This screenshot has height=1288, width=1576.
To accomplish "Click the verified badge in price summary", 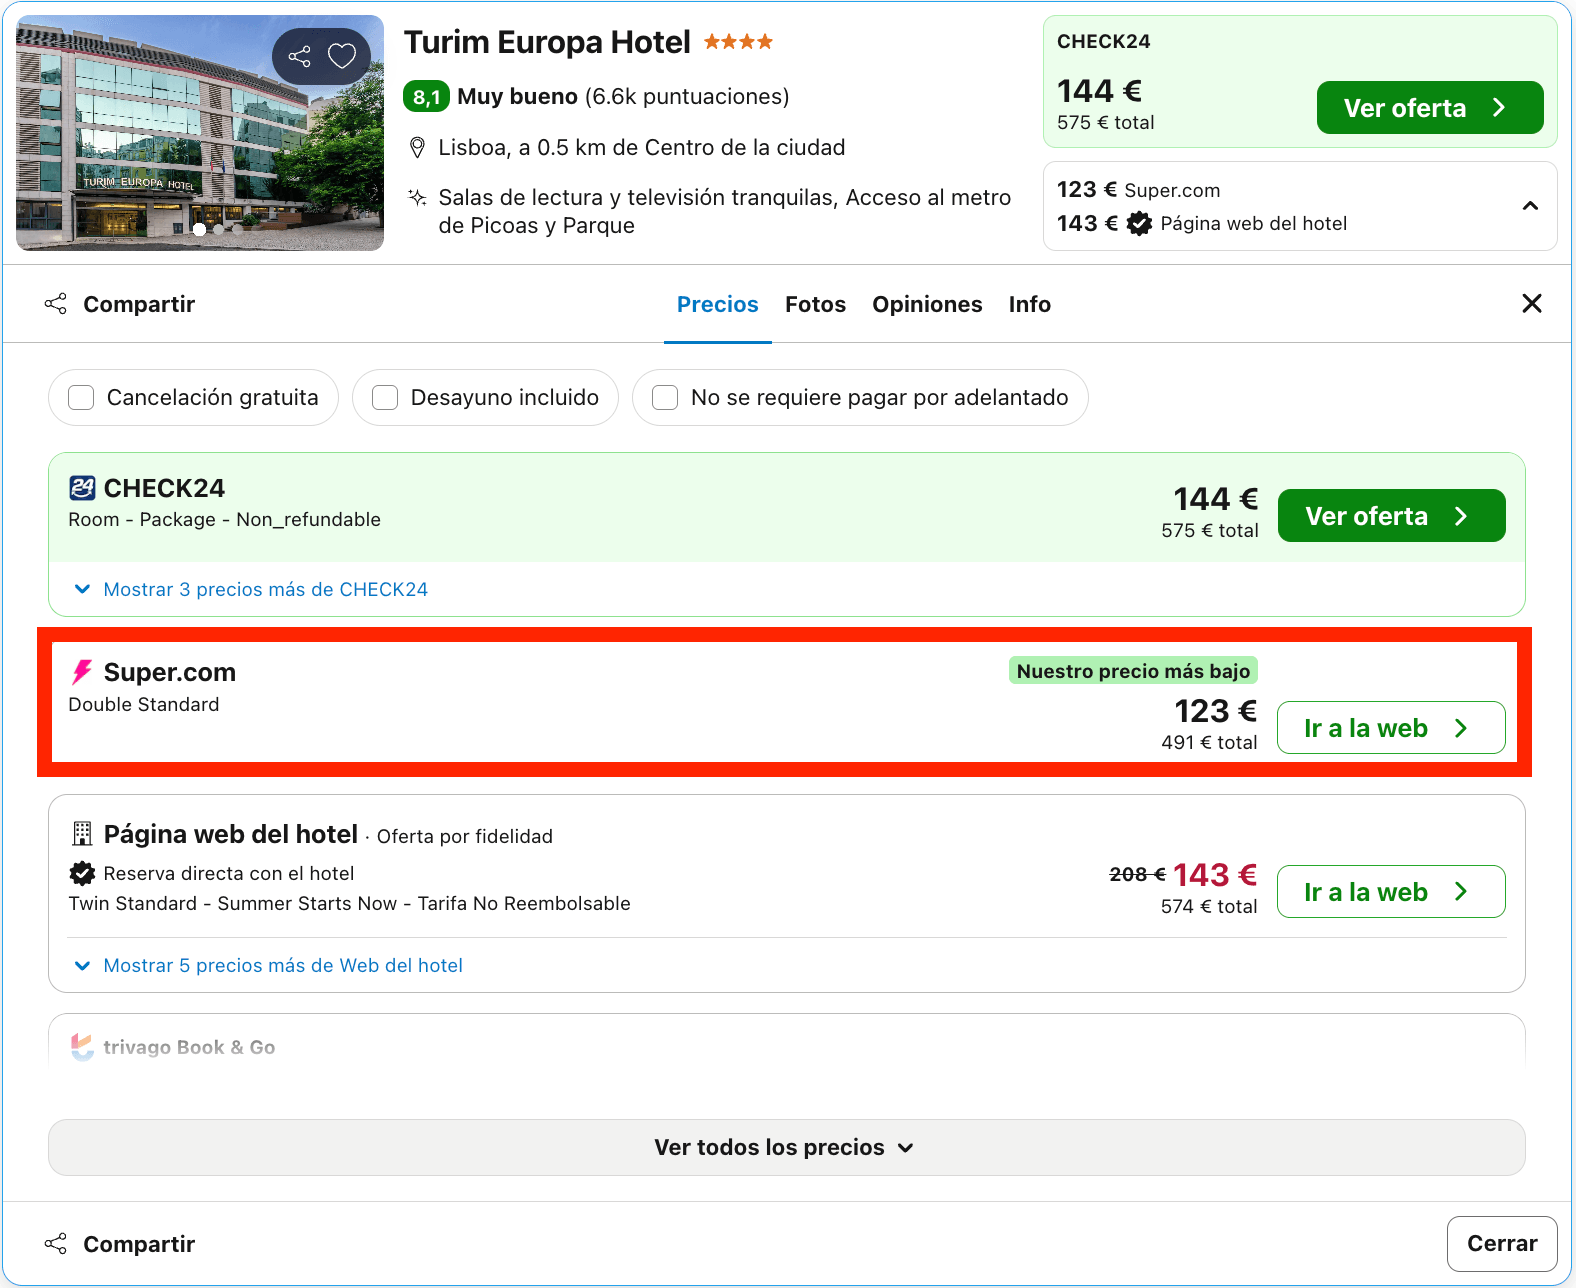I will (x=1139, y=224).
